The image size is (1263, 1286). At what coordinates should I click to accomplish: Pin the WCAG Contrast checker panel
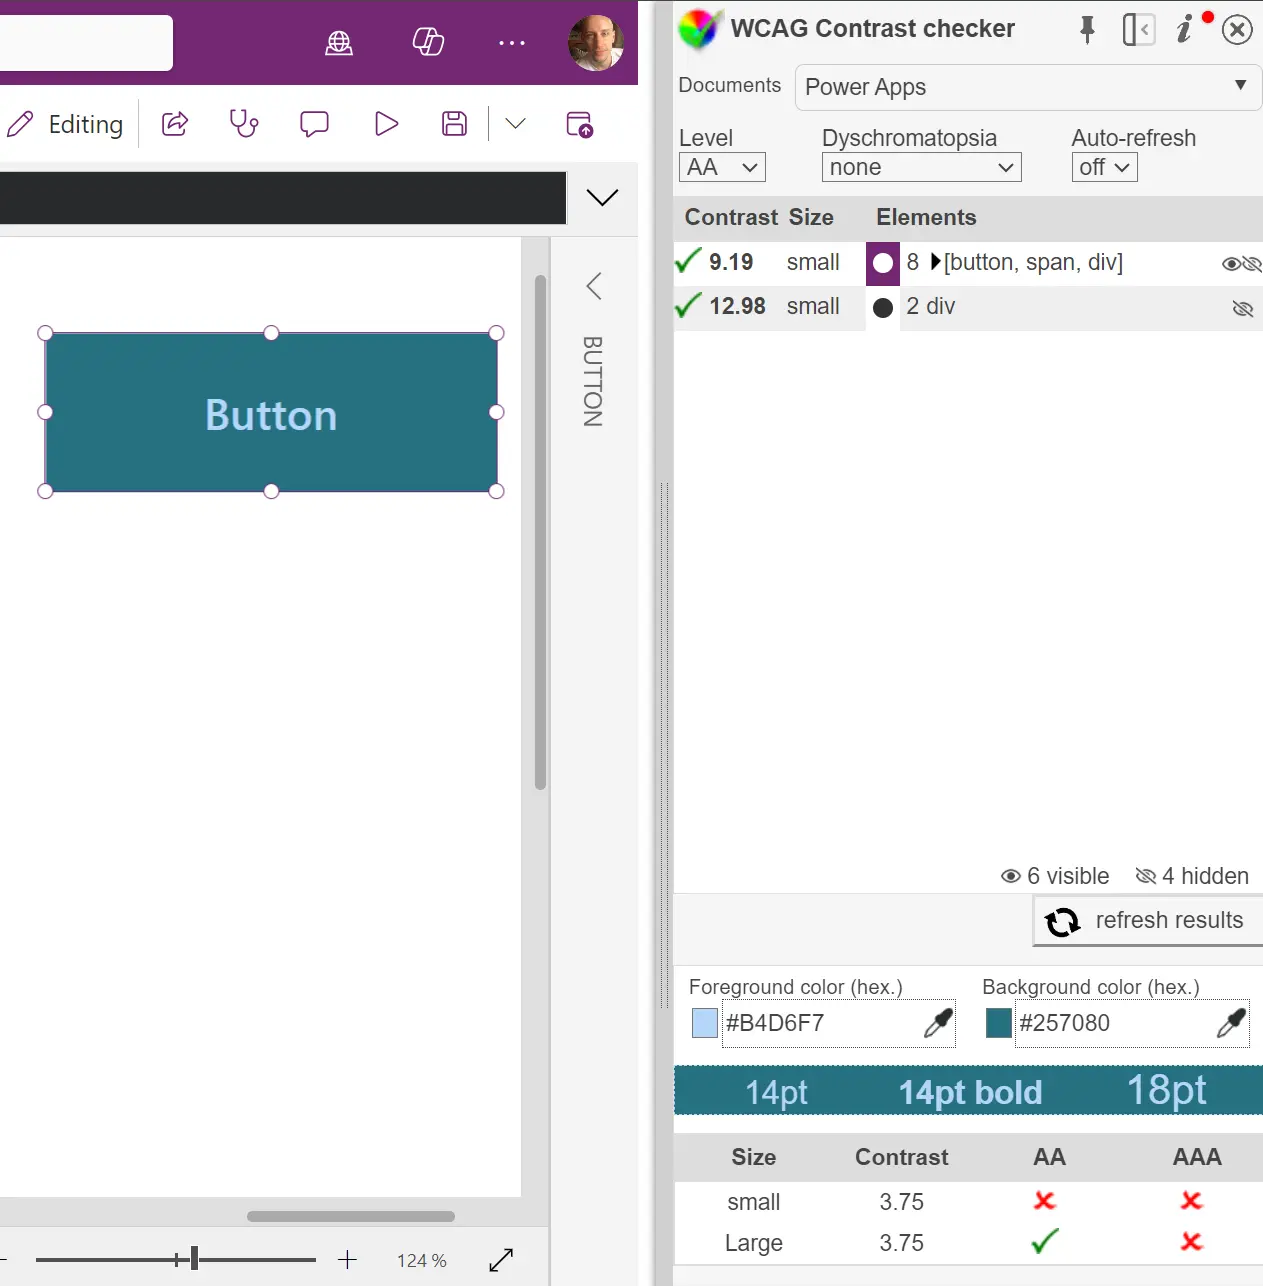pyautogui.click(x=1087, y=30)
